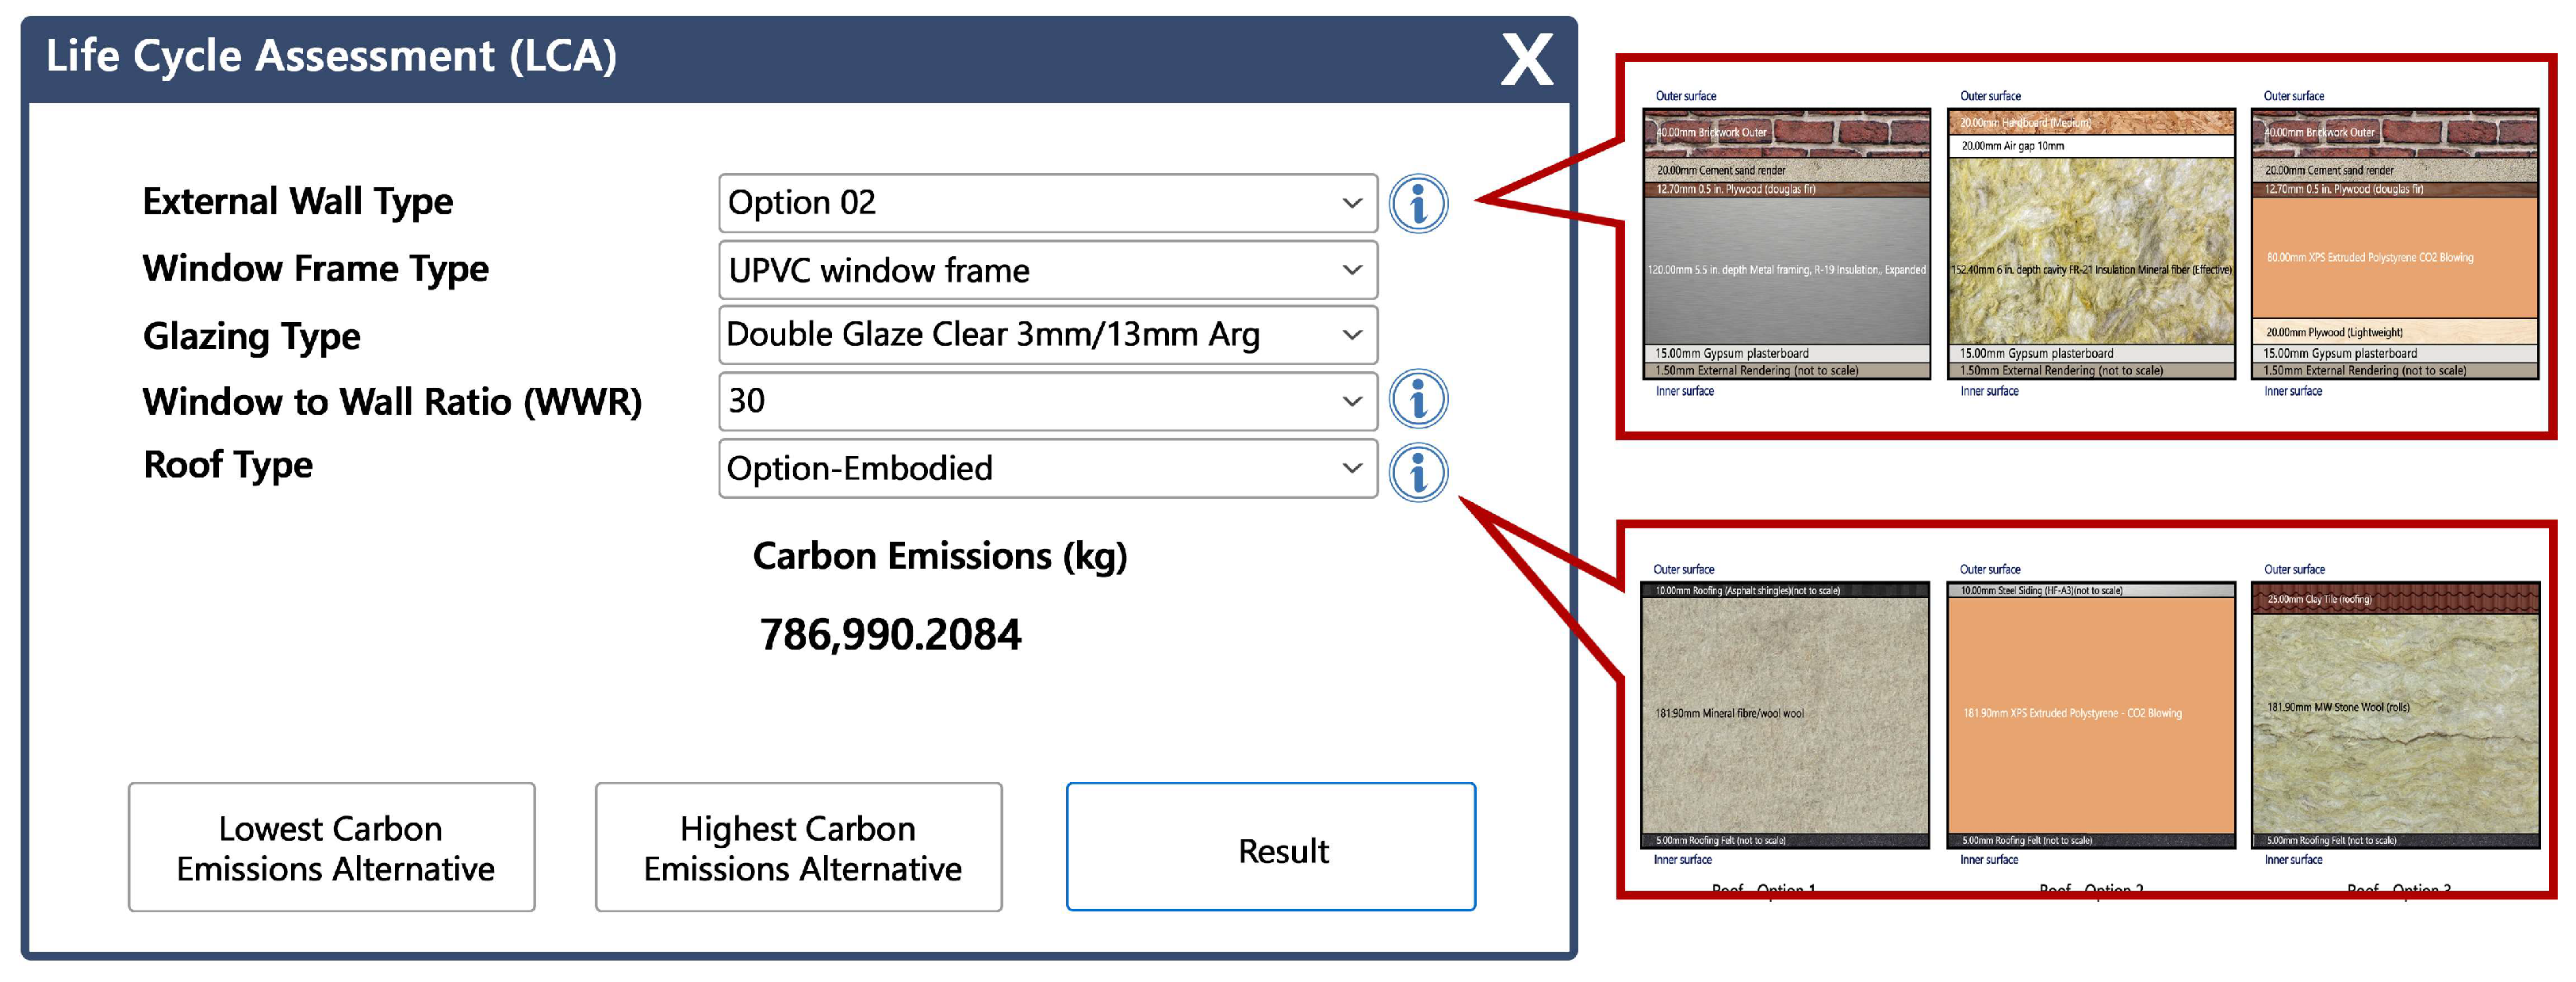Open External Wall Type dropdown
Screen dimensions: 2576x982
(x=1047, y=203)
